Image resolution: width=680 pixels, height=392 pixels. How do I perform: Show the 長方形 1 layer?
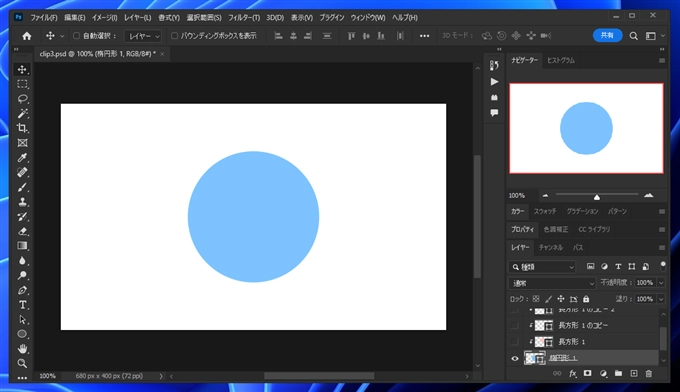coord(515,342)
